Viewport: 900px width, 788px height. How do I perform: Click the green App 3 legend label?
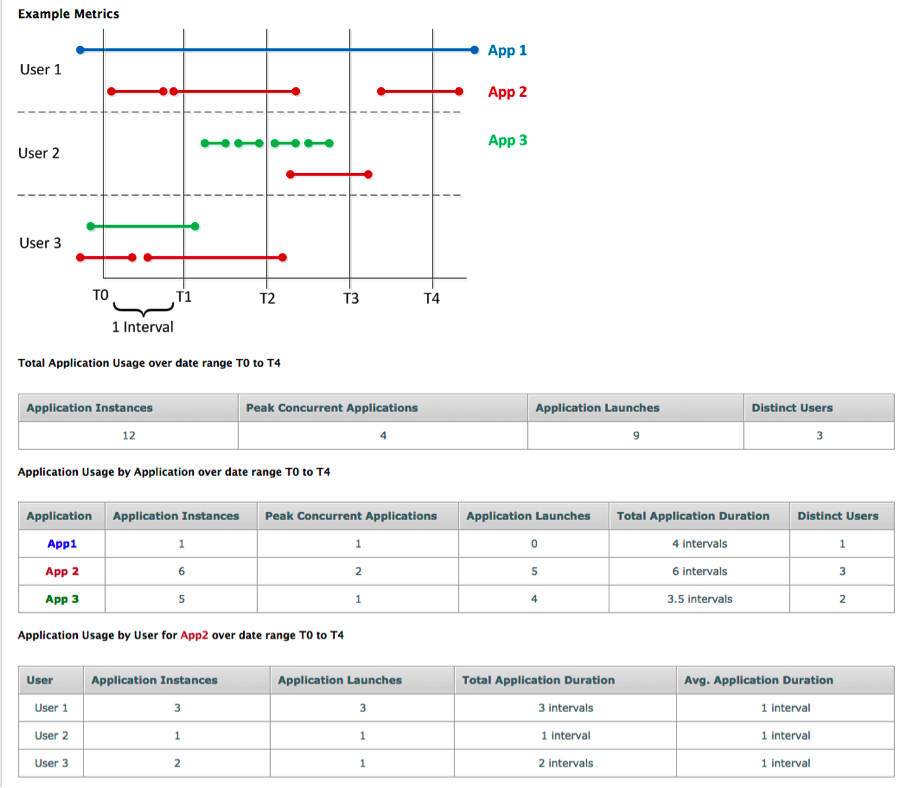507,140
